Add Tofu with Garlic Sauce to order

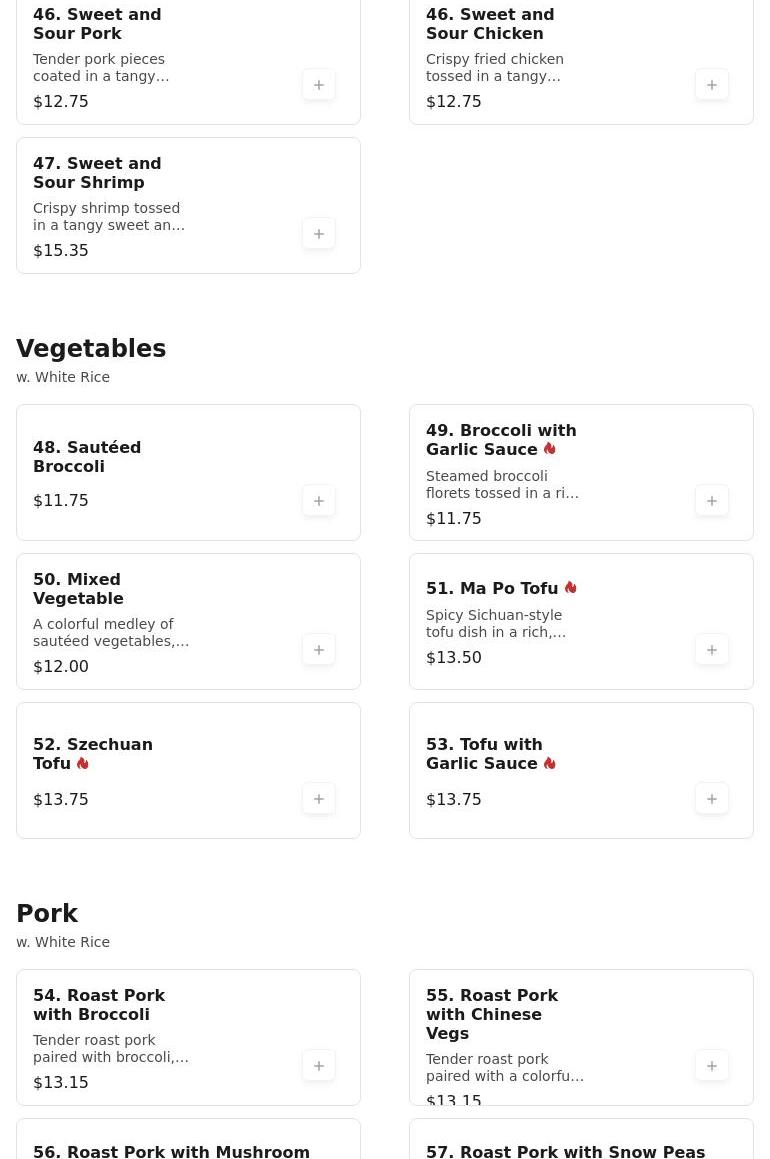tap(712, 799)
